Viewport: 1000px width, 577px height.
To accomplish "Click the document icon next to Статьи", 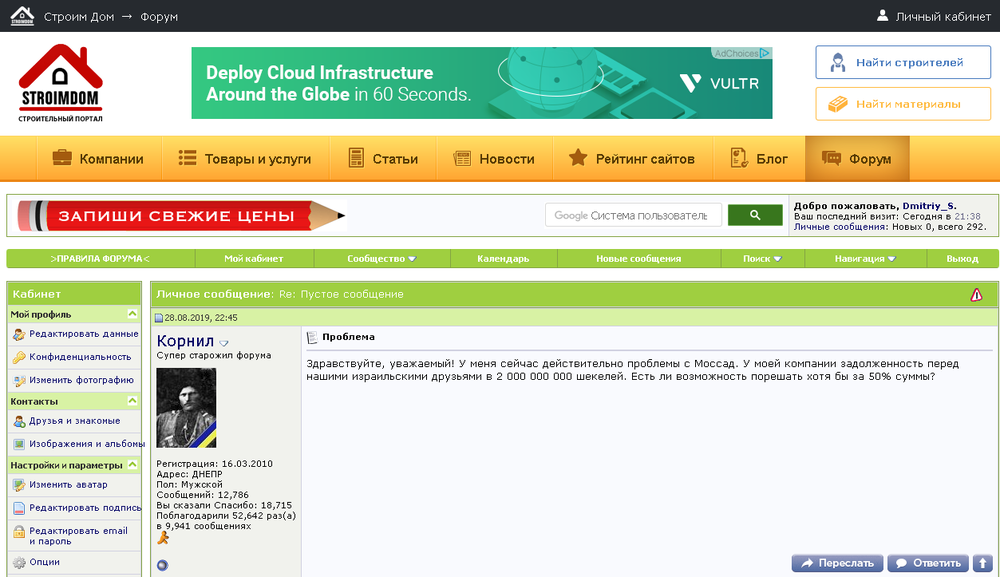I will pos(356,157).
